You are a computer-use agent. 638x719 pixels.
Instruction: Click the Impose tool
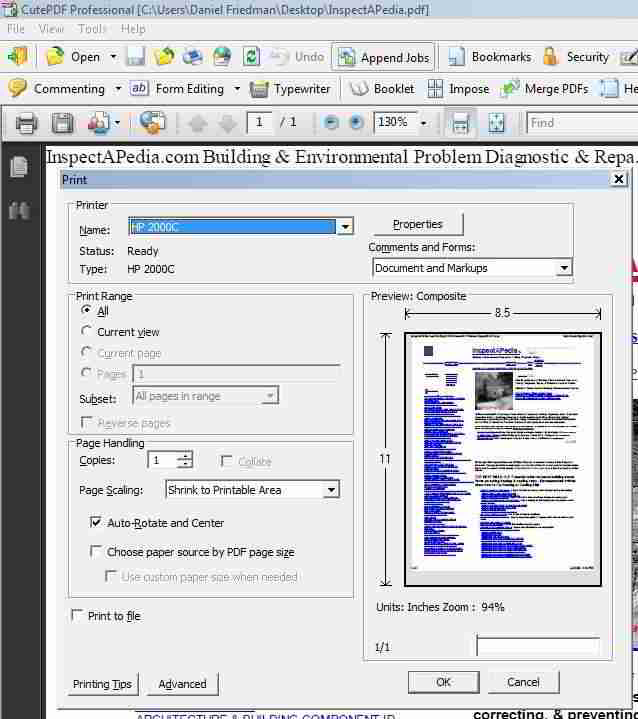tap(458, 88)
